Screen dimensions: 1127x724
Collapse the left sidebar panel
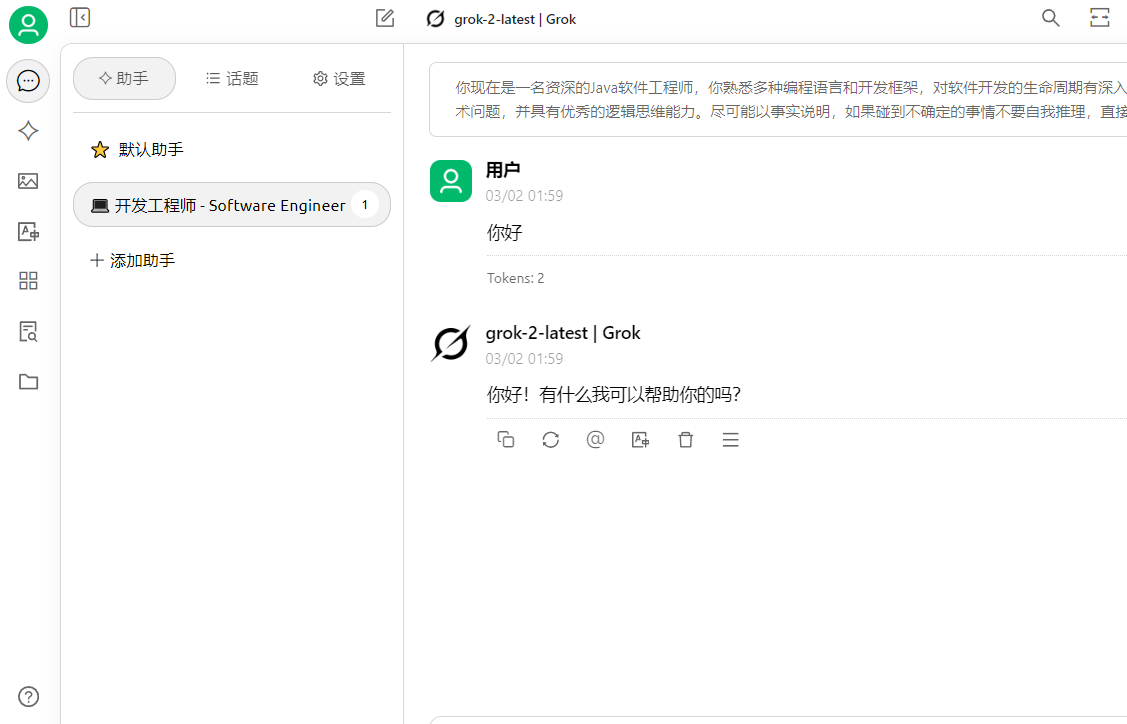point(80,17)
